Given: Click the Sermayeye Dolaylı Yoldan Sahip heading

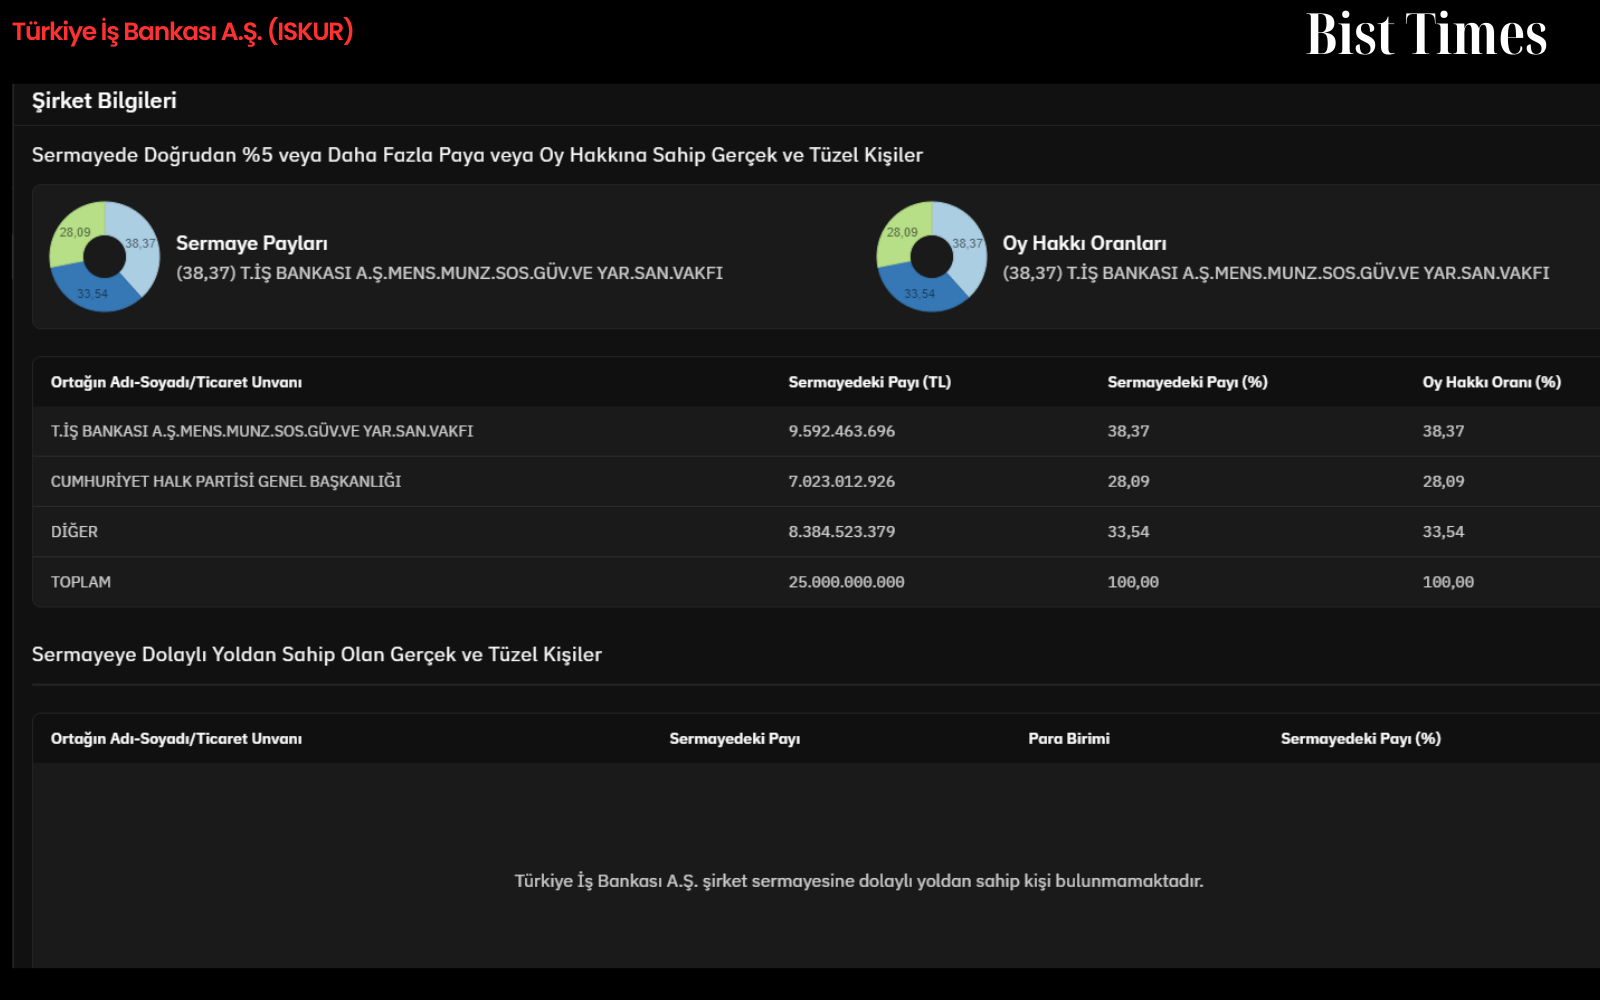Looking at the screenshot, I should coord(317,654).
